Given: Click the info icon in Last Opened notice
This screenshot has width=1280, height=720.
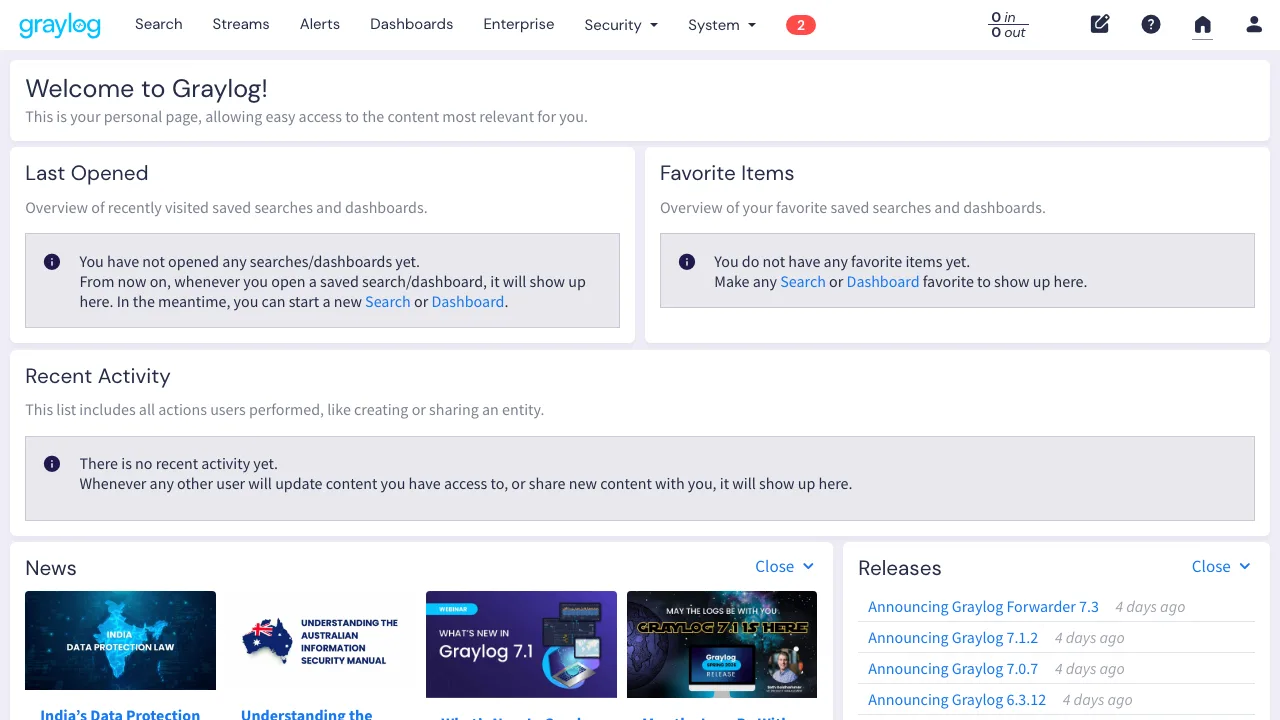Looking at the screenshot, I should tap(52, 262).
